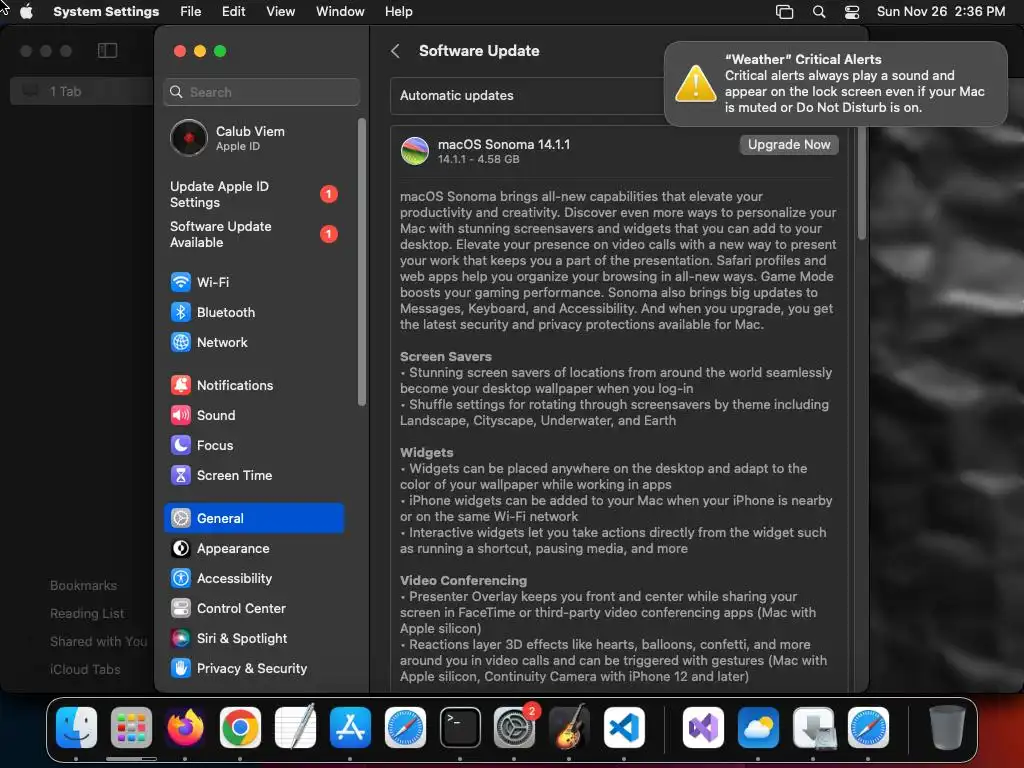Click the update description scrollbar
This screenshot has width=1024, height=768.
[x=861, y=183]
